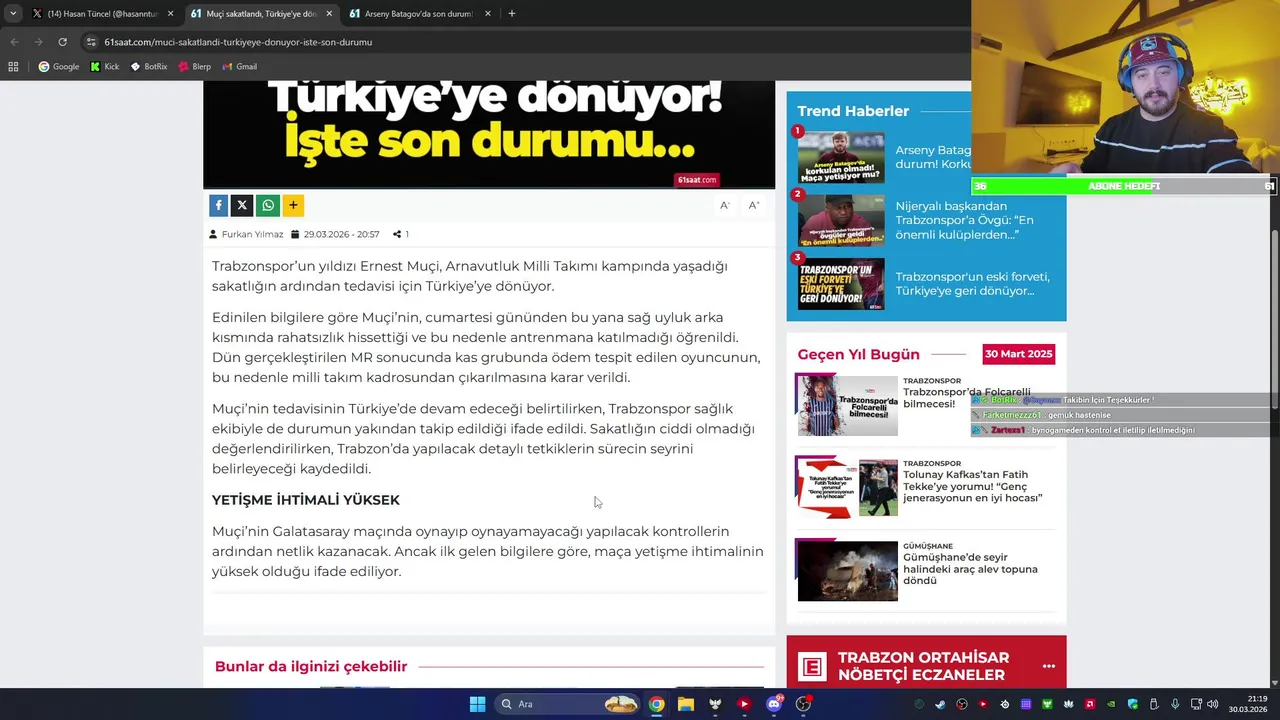Open Discord from the taskbar
1280x720 pixels.
pos(774,704)
